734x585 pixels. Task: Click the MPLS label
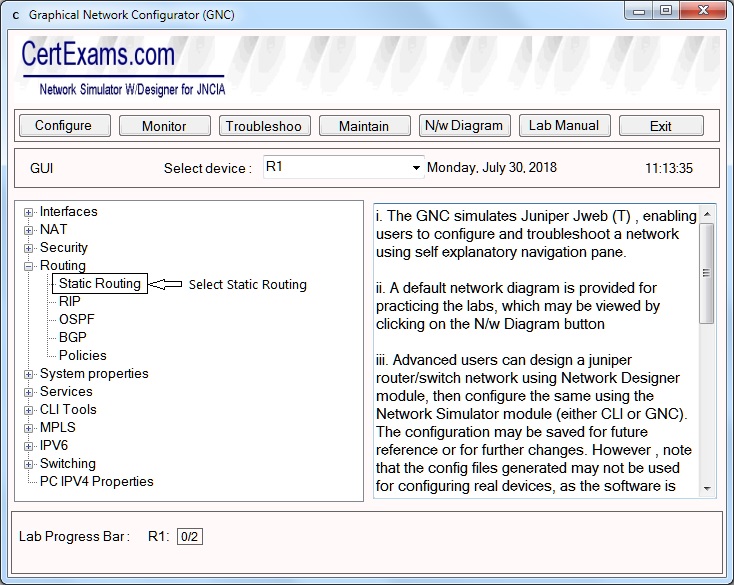coord(58,427)
